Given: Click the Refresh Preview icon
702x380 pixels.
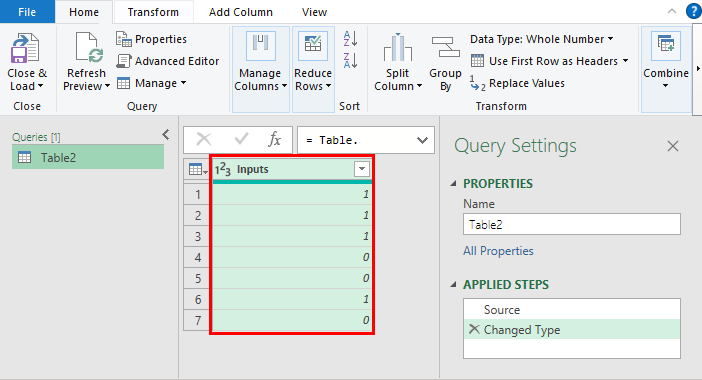Looking at the screenshot, I should (89, 47).
